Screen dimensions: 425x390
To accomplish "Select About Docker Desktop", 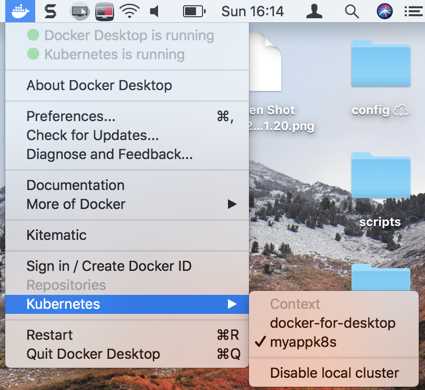I will 127,85.
